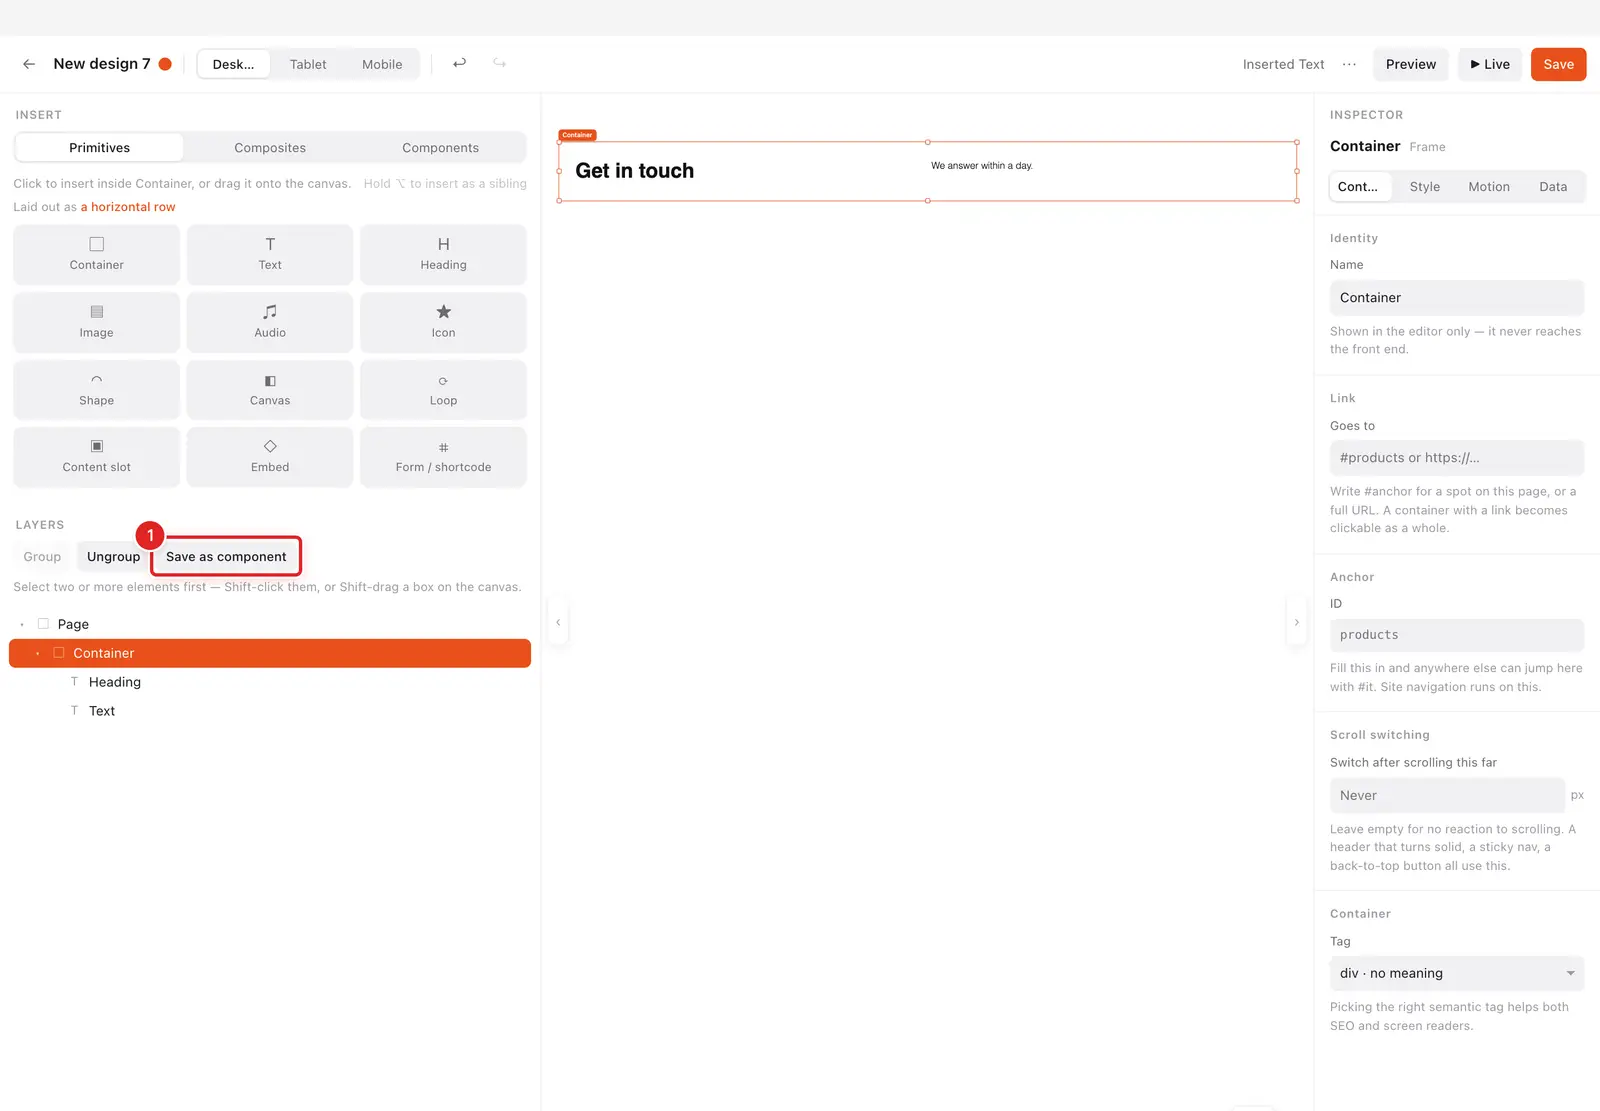
Task: Click the orange Save button
Action: (x=1558, y=64)
